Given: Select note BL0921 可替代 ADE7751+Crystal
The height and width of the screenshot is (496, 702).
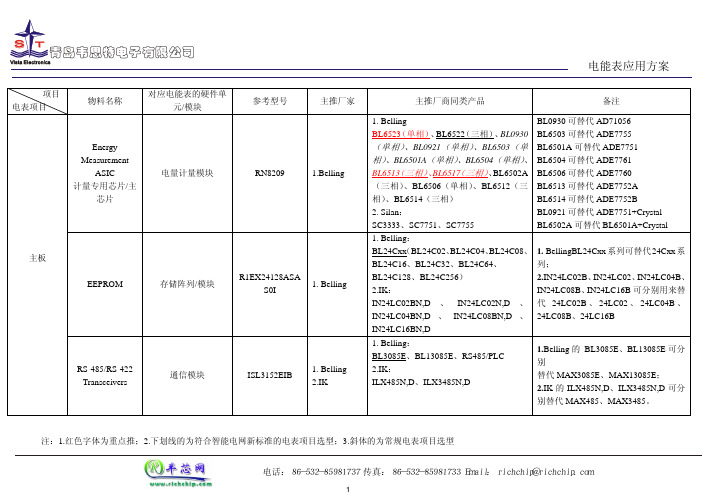Looking at the screenshot, I should click(x=599, y=212).
